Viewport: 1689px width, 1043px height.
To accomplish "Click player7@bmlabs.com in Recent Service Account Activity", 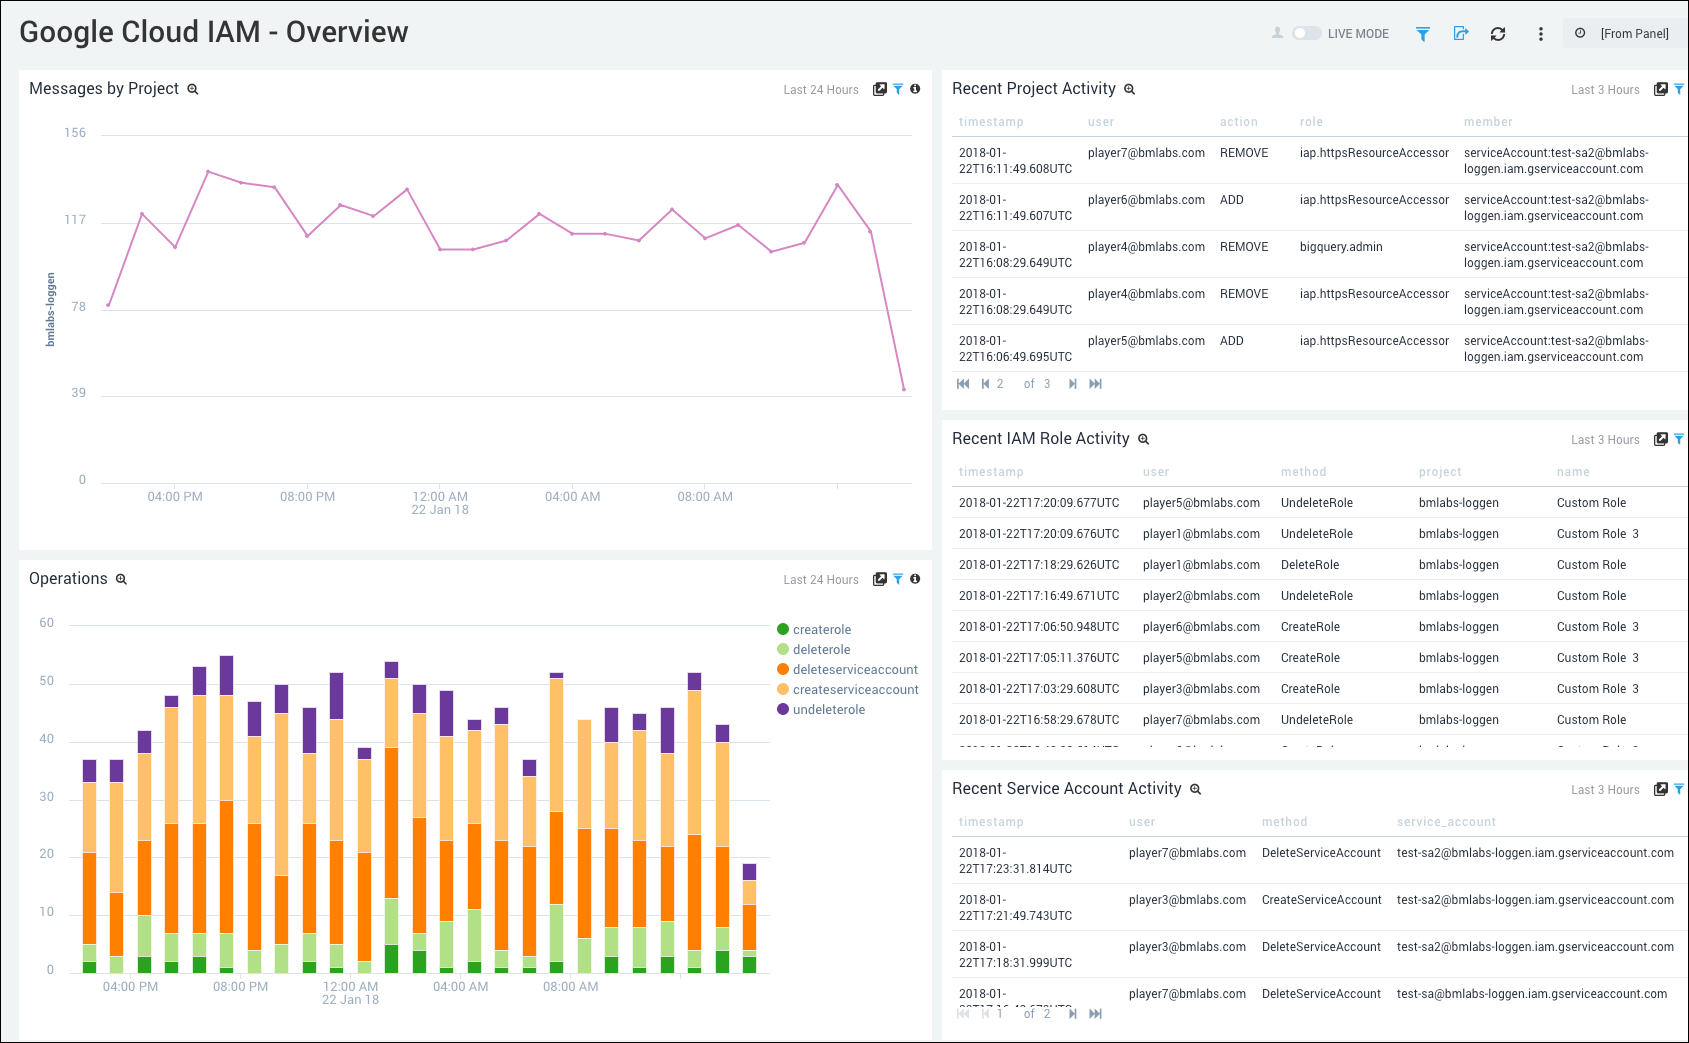I will click(x=1187, y=853).
